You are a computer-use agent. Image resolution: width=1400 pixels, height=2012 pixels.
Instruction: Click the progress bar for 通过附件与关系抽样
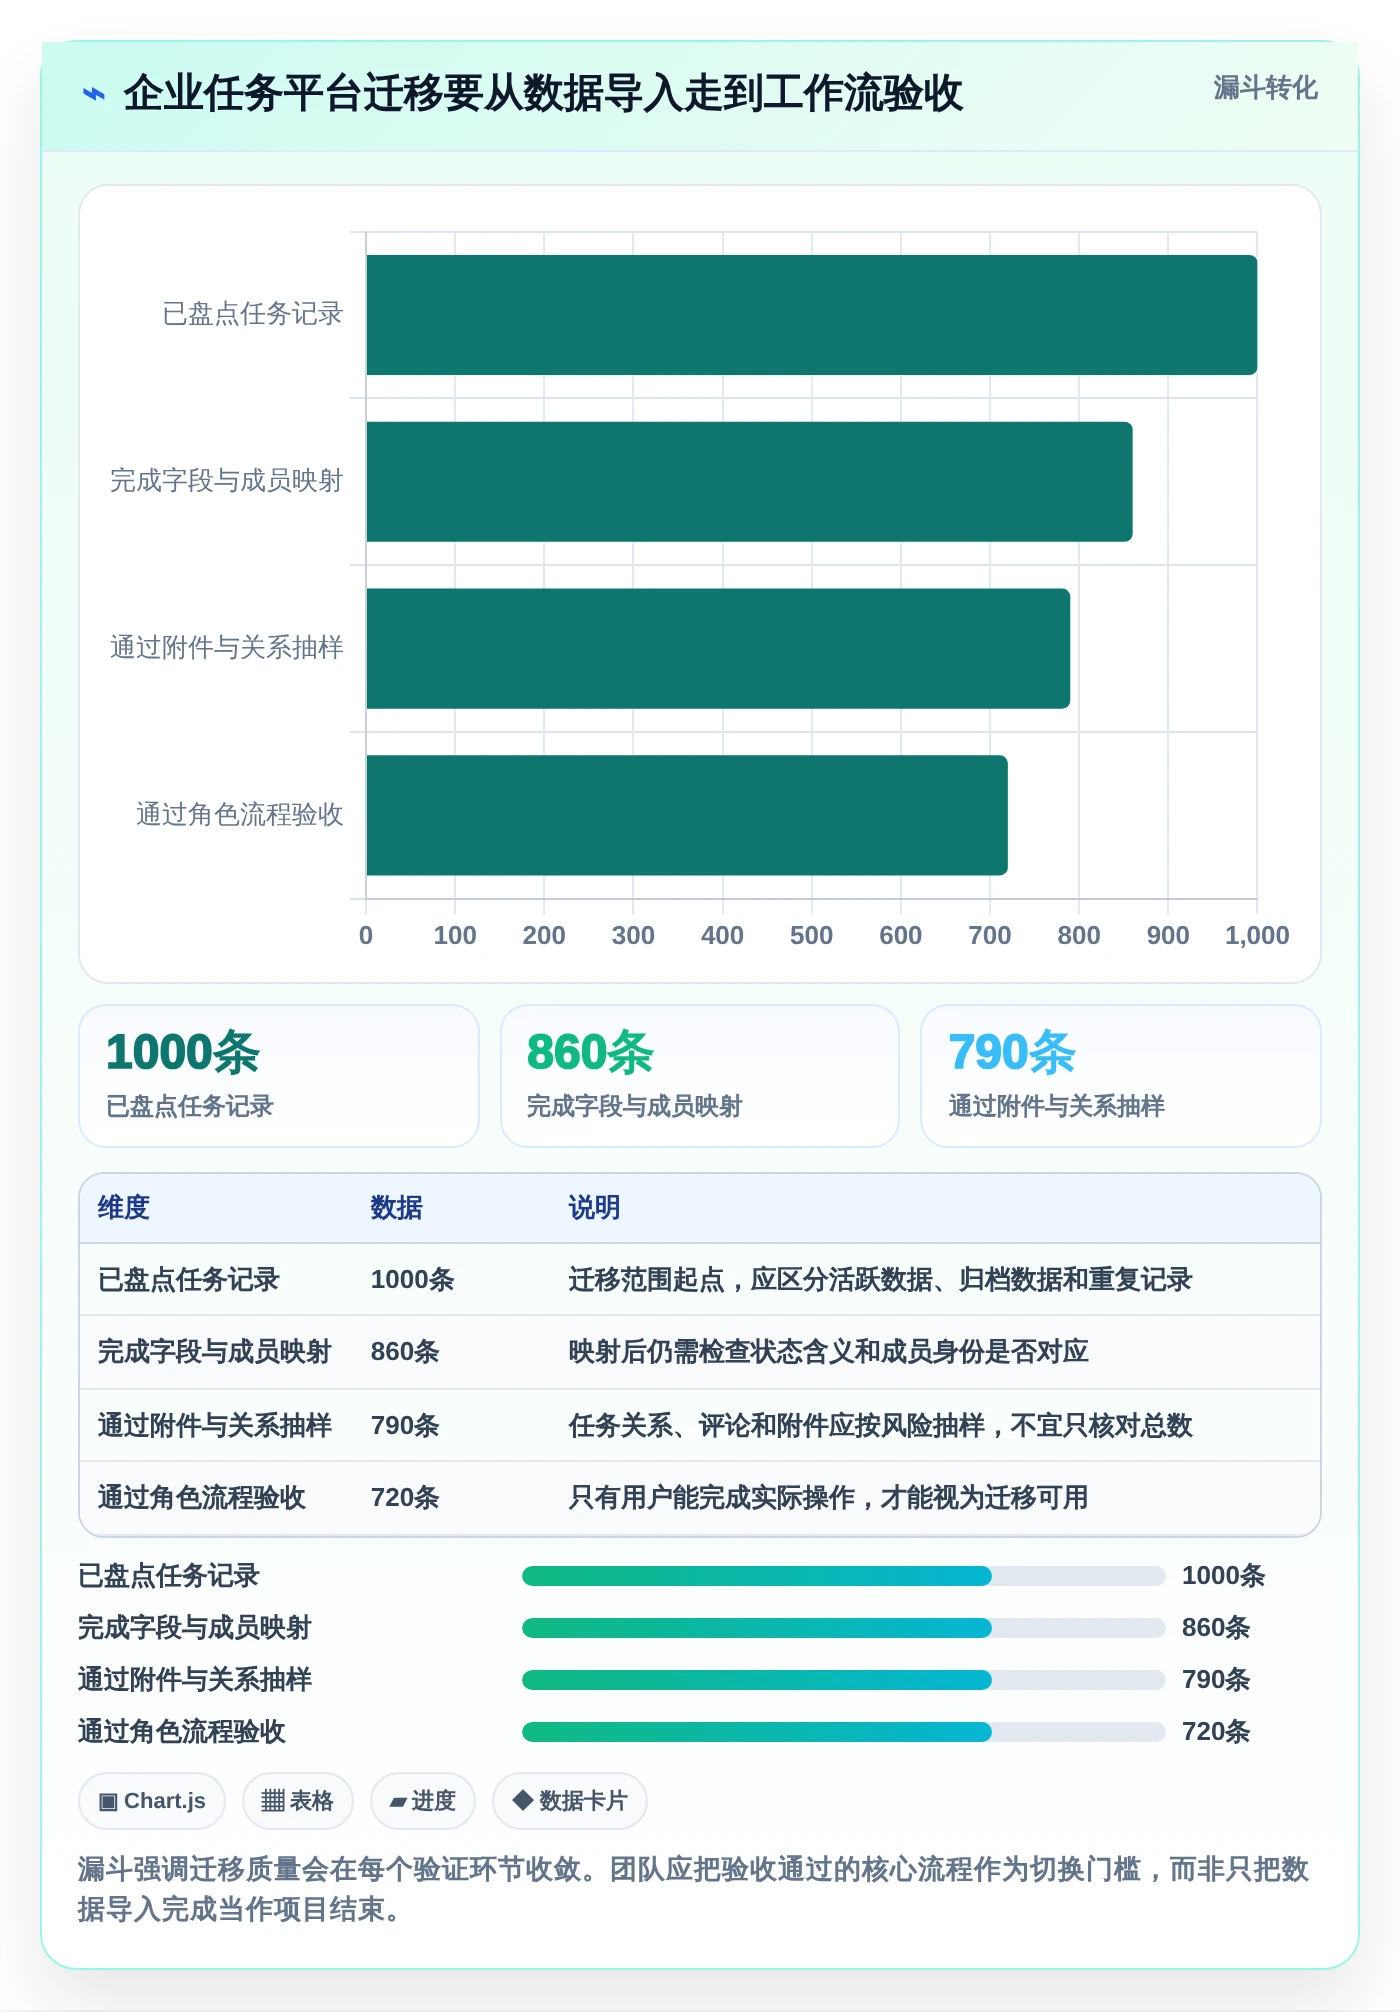(844, 1680)
